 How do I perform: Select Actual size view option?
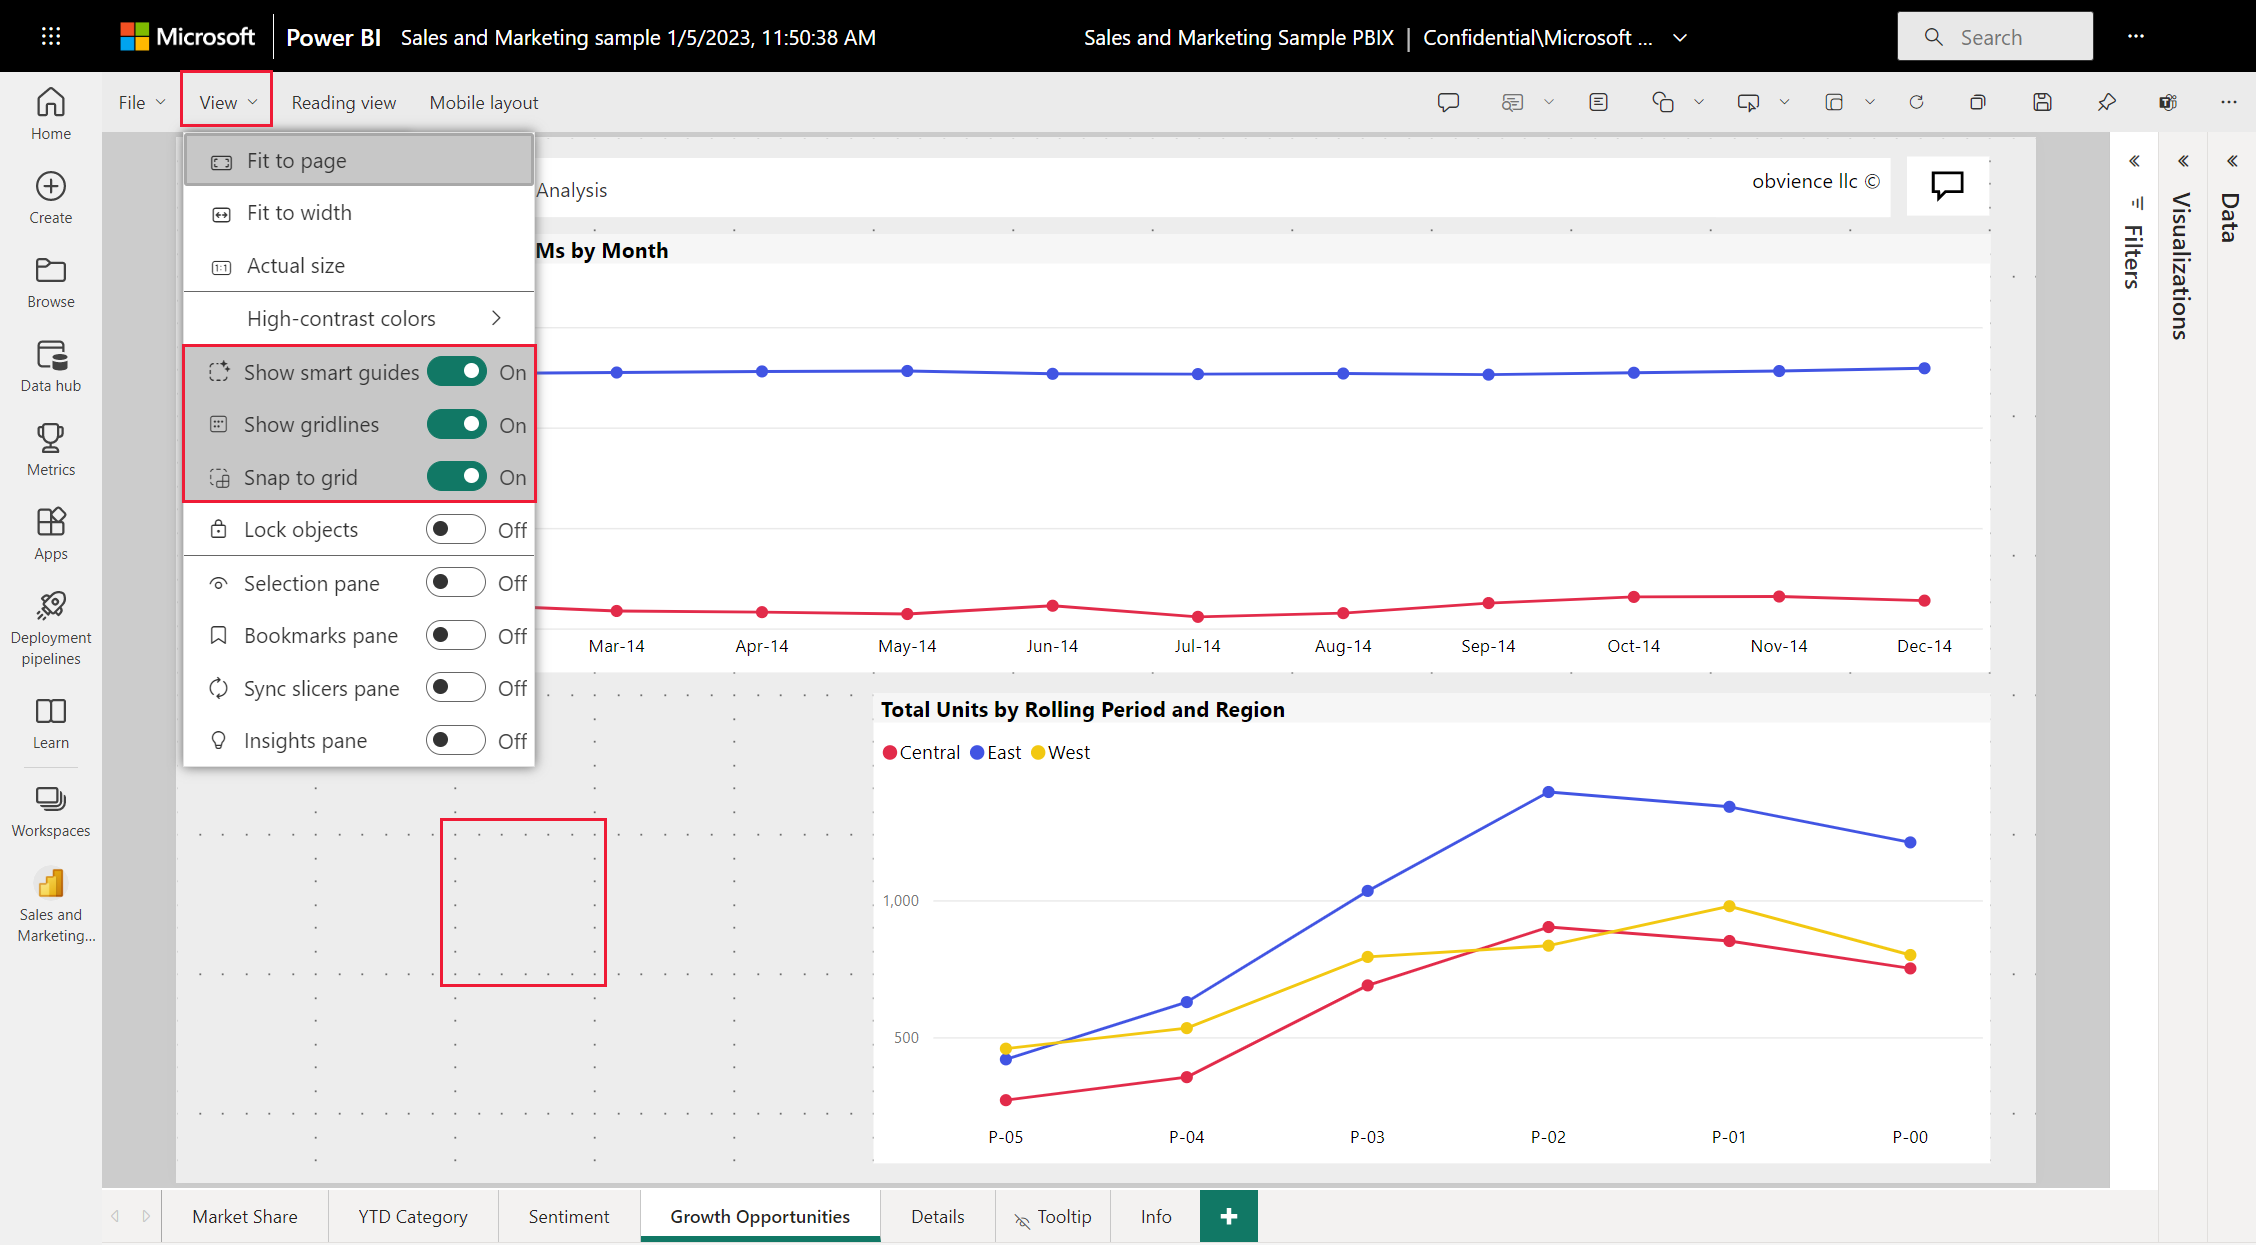[294, 265]
